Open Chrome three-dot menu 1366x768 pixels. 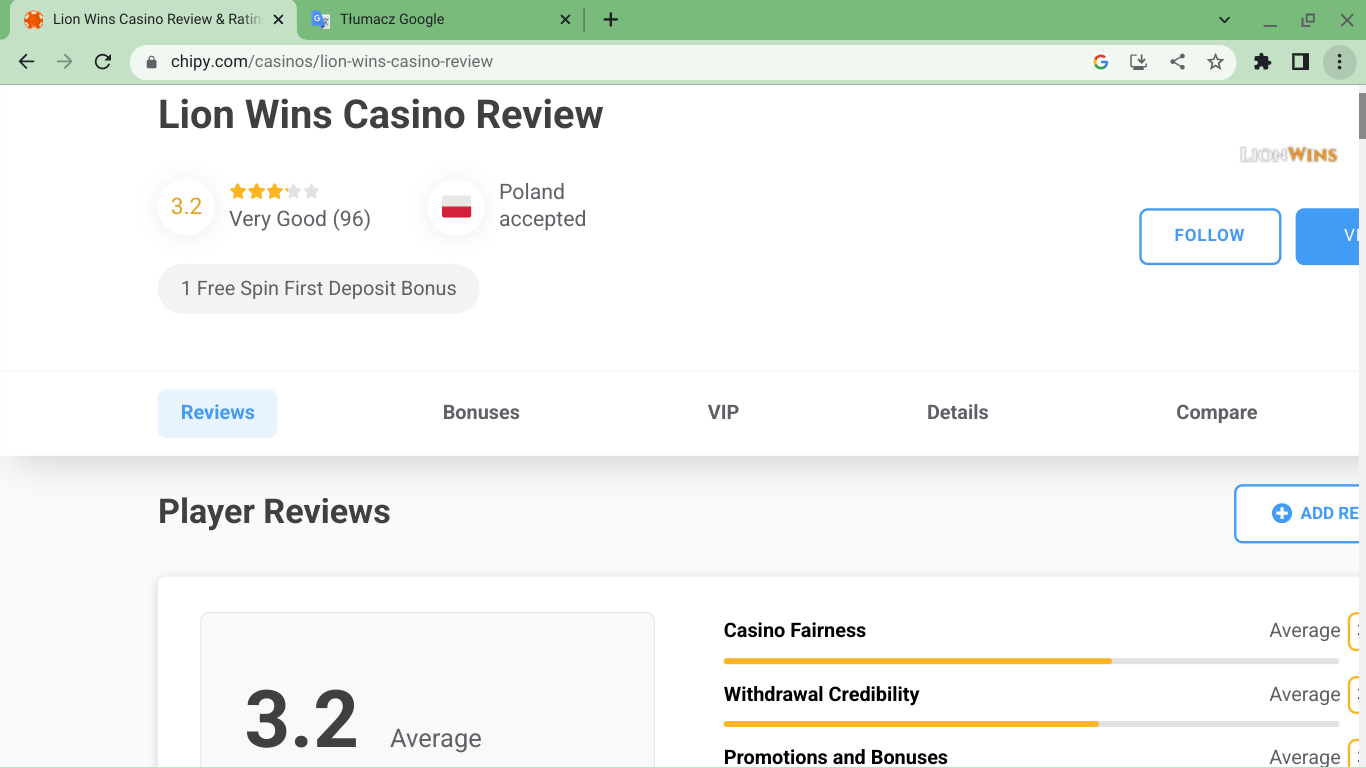point(1339,62)
